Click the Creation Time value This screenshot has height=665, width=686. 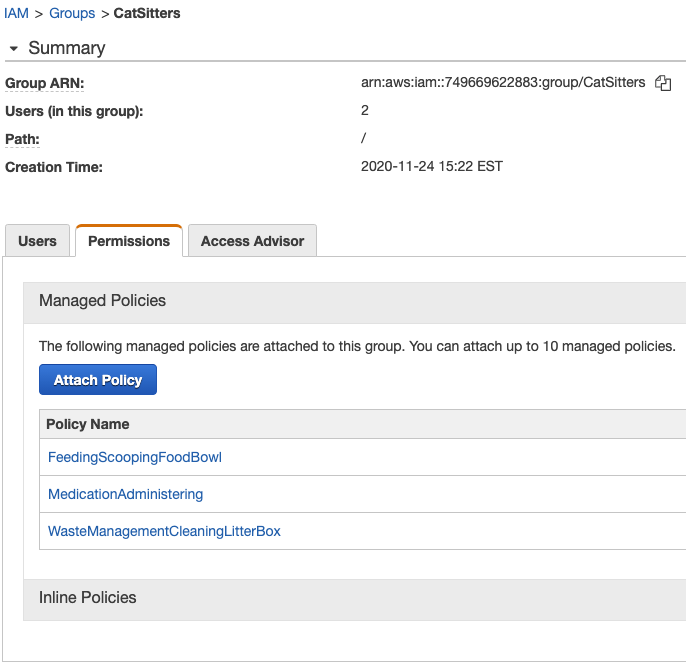point(432,166)
